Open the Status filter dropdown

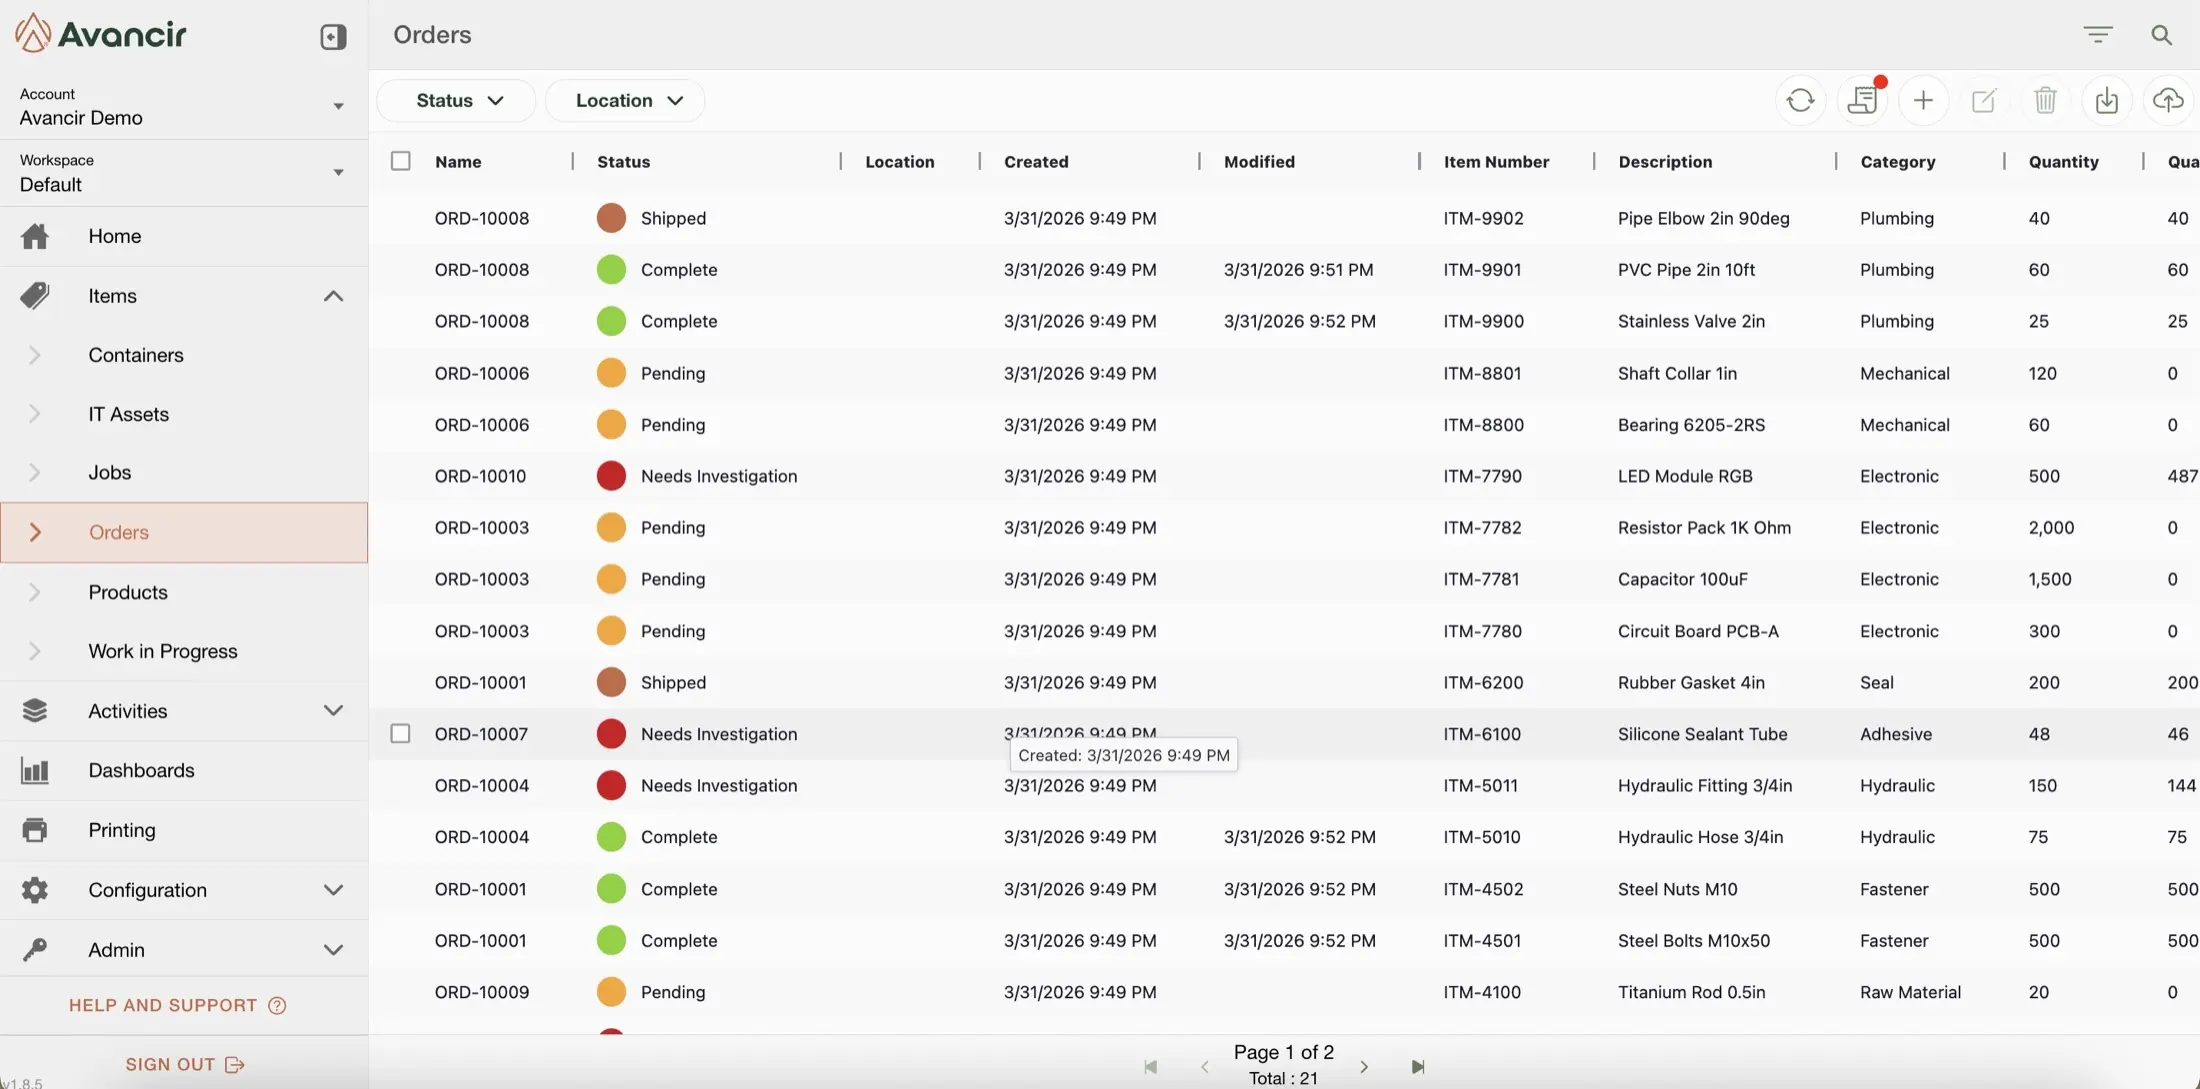(x=458, y=100)
